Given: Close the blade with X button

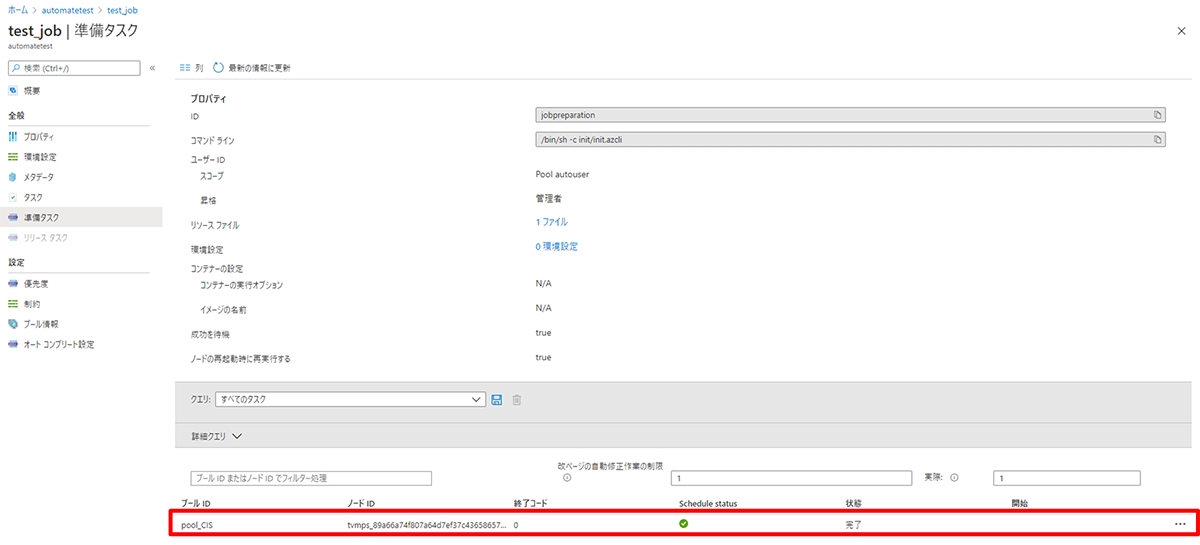Looking at the screenshot, I should 1182,32.
